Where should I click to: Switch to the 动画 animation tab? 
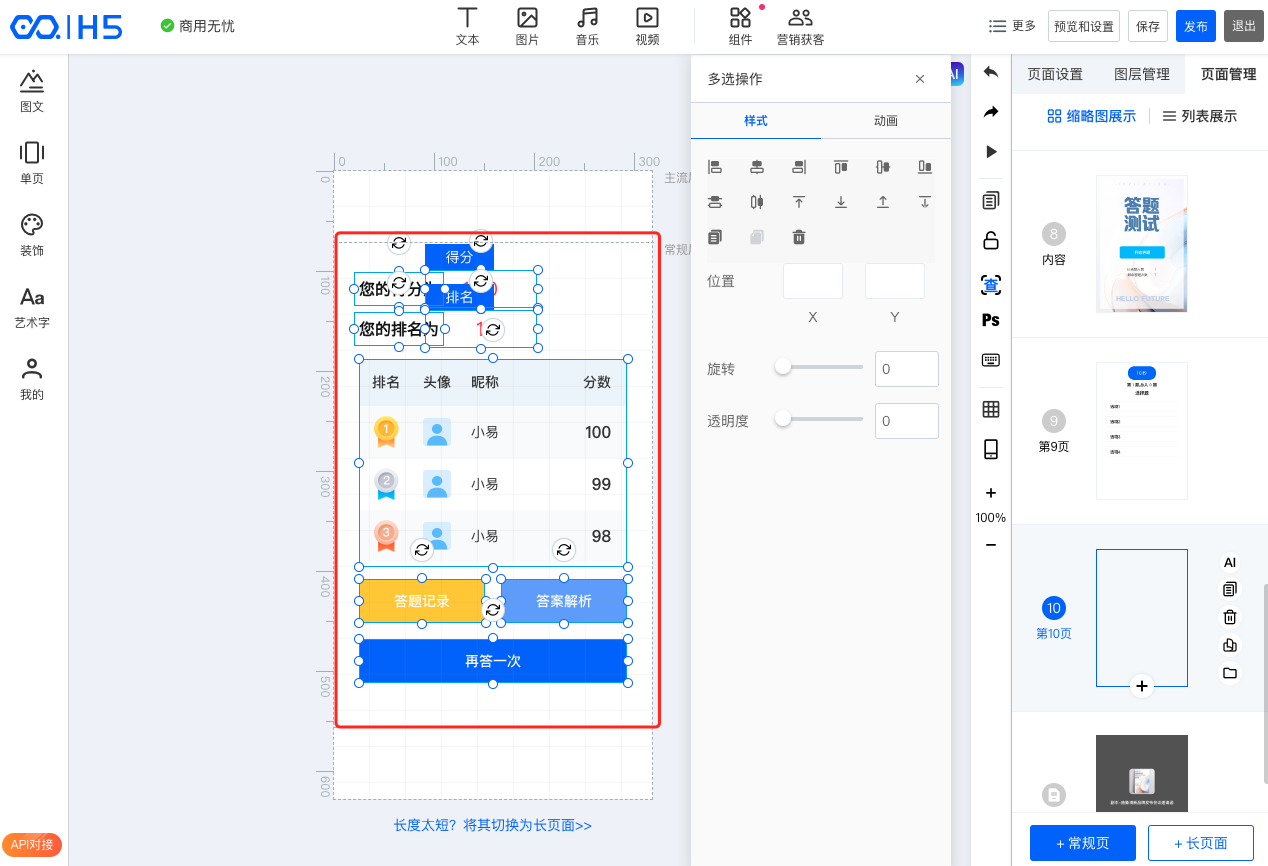point(885,120)
